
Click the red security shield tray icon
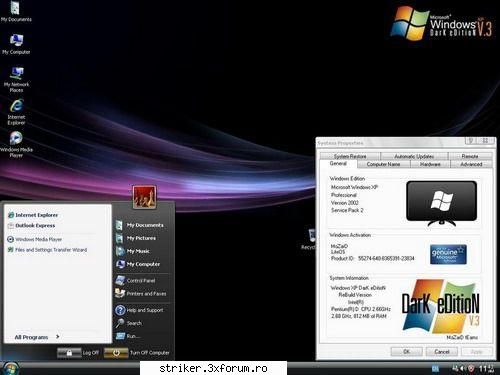pos(471,368)
